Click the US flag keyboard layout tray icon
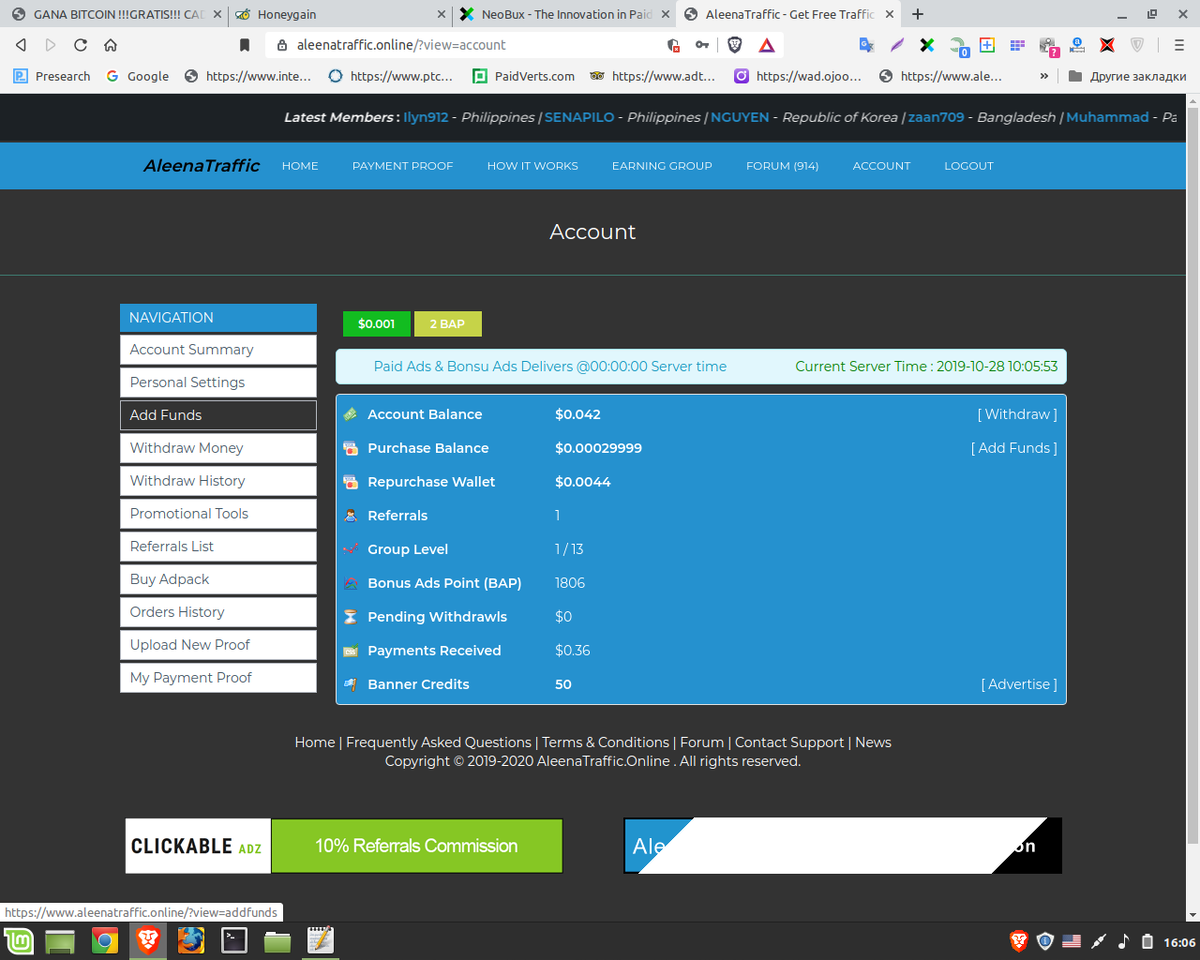The width and height of the screenshot is (1200, 960). pos(1072,941)
